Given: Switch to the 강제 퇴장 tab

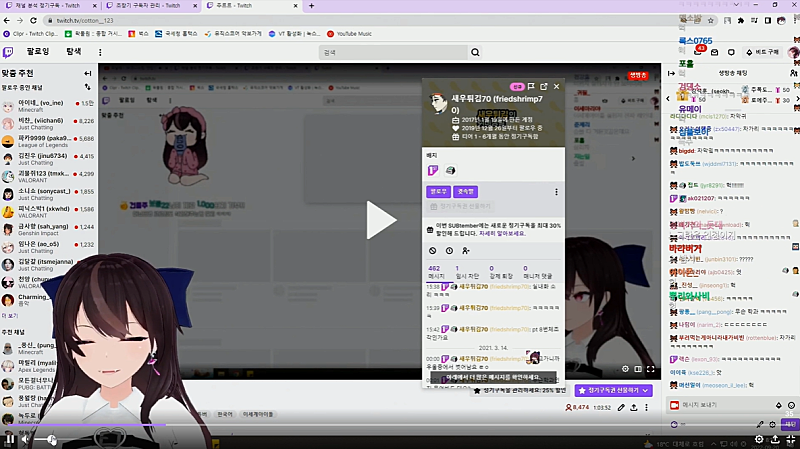Looking at the screenshot, I should coord(501,272).
